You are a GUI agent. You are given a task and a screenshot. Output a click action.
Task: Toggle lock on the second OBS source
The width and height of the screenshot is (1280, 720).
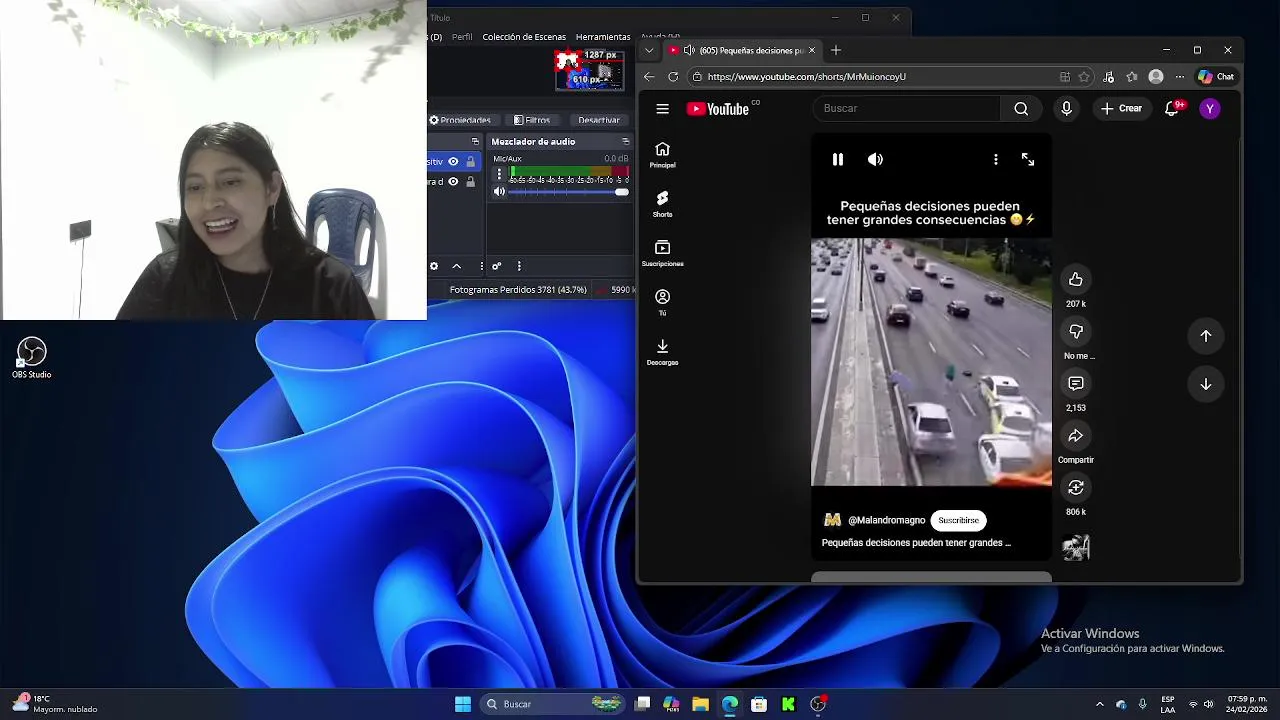click(470, 182)
